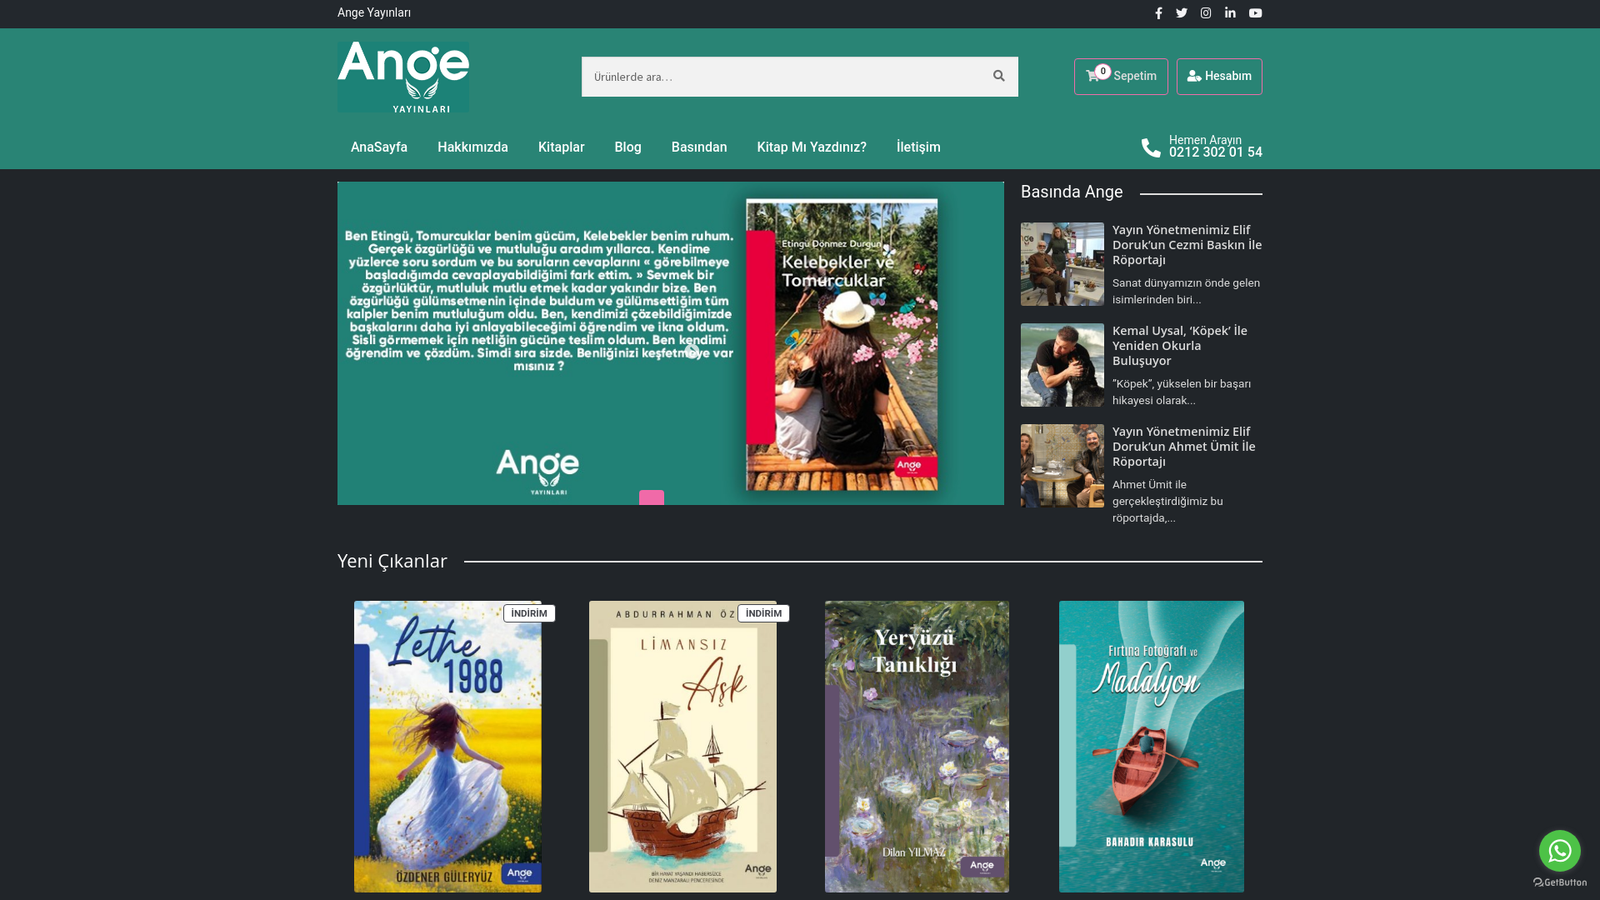Image resolution: width=1600 pixels, height=900 pixels.
Task: Click Kemal Uysal with dog thumbnail
Action: tap(1062, 365)
